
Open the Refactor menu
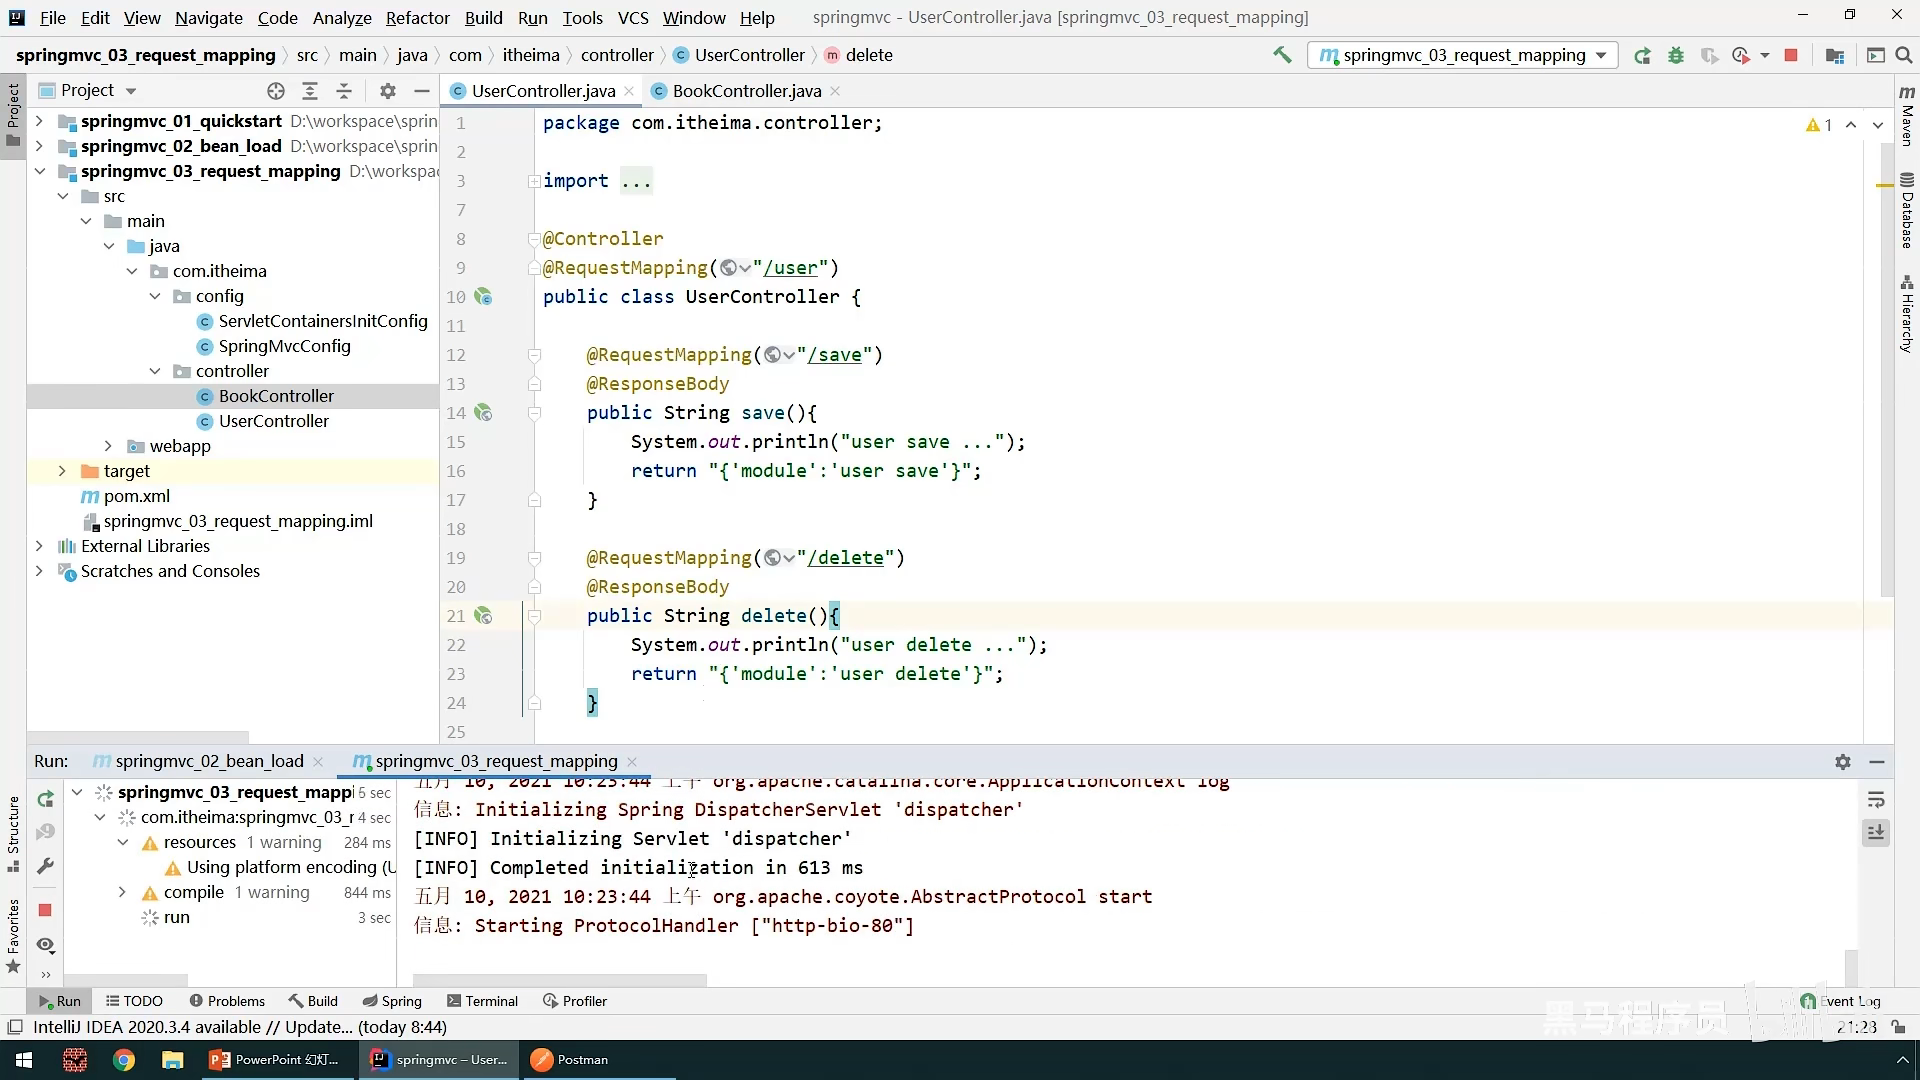point(417,17)
